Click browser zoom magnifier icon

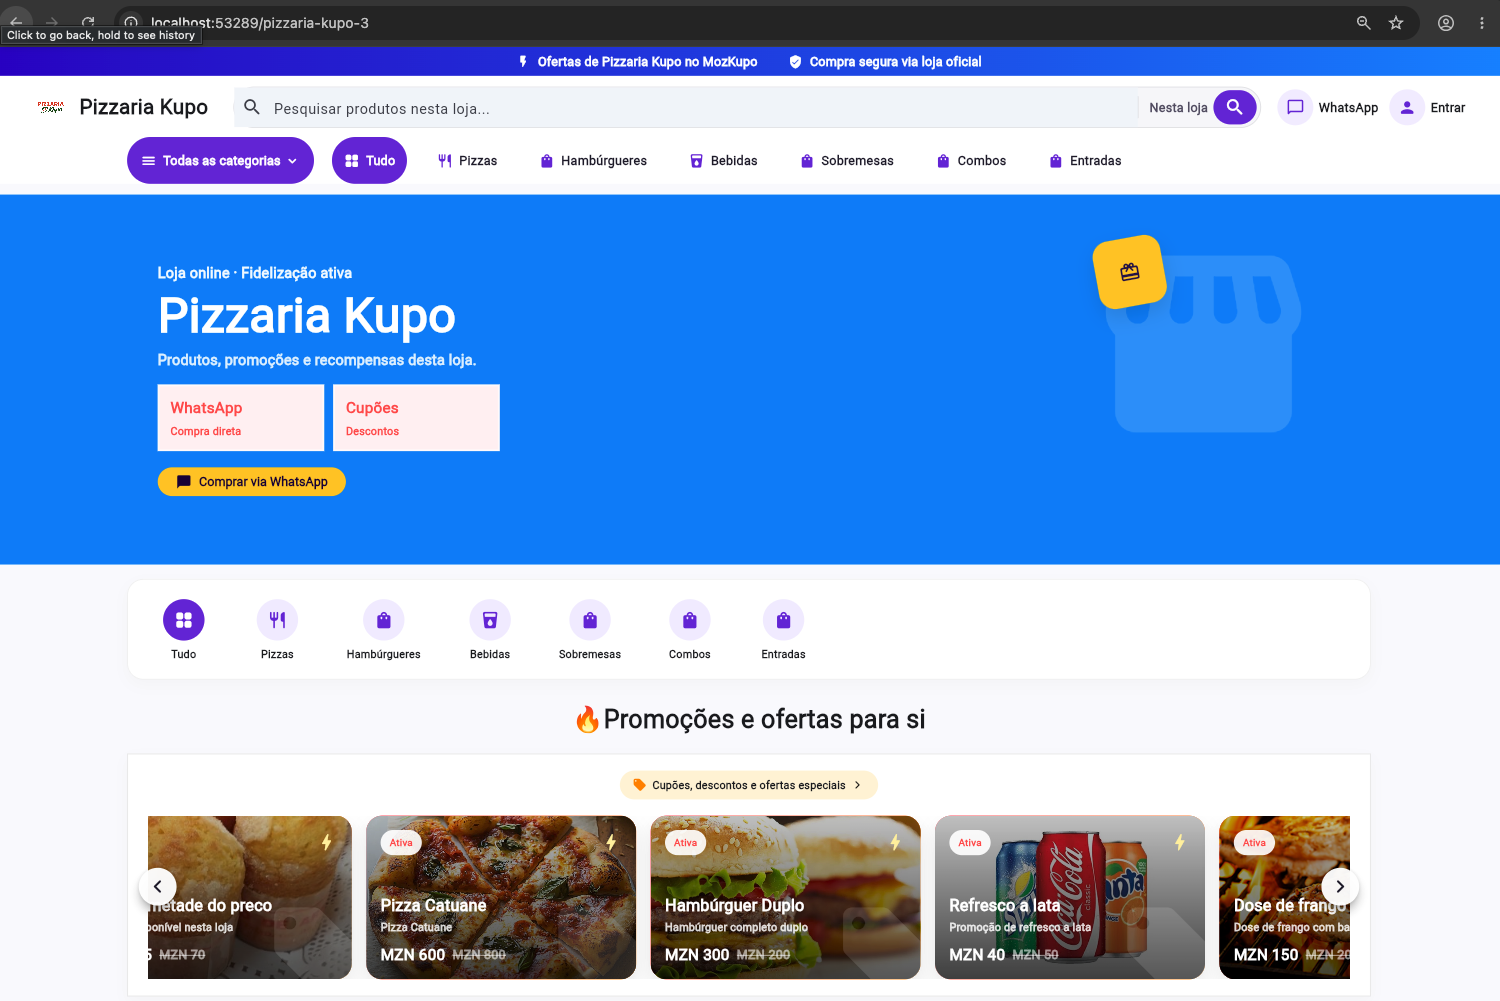[1363, 23]
